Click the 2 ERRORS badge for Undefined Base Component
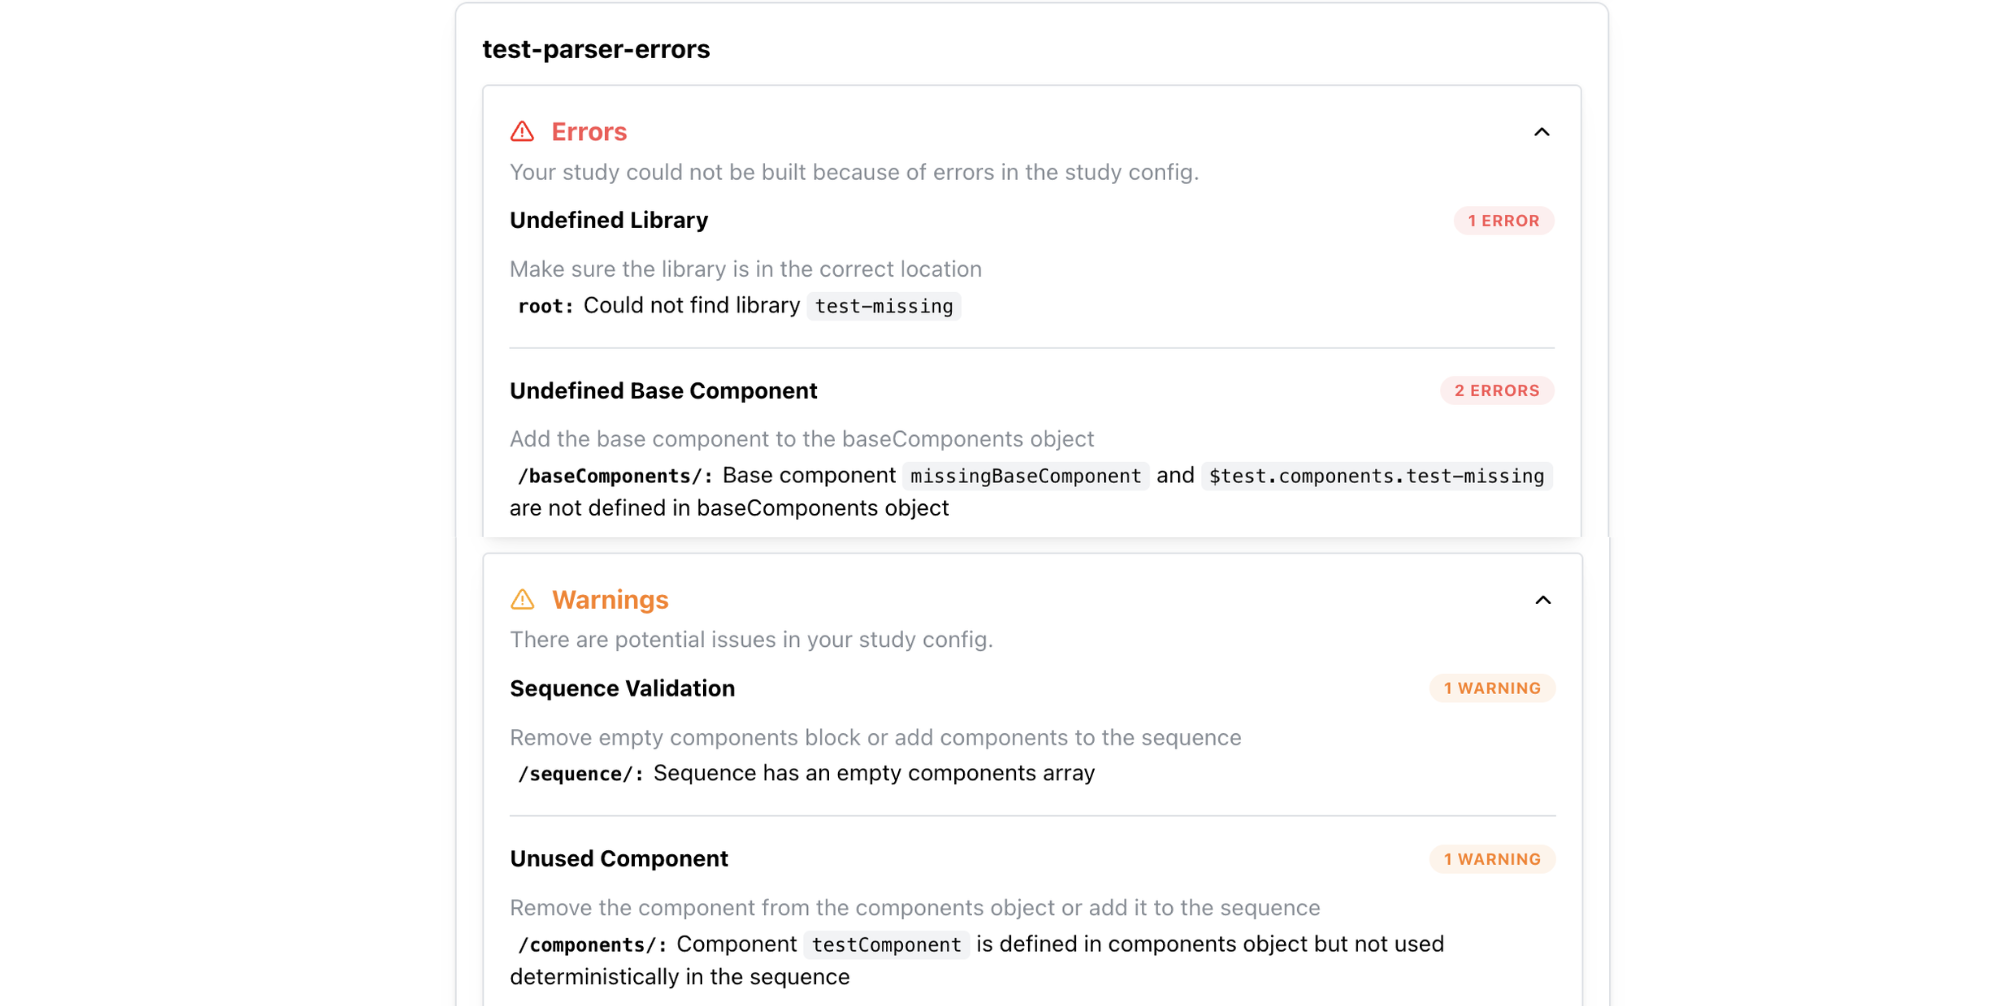 pyautogui.click(x=1496, y=390)
